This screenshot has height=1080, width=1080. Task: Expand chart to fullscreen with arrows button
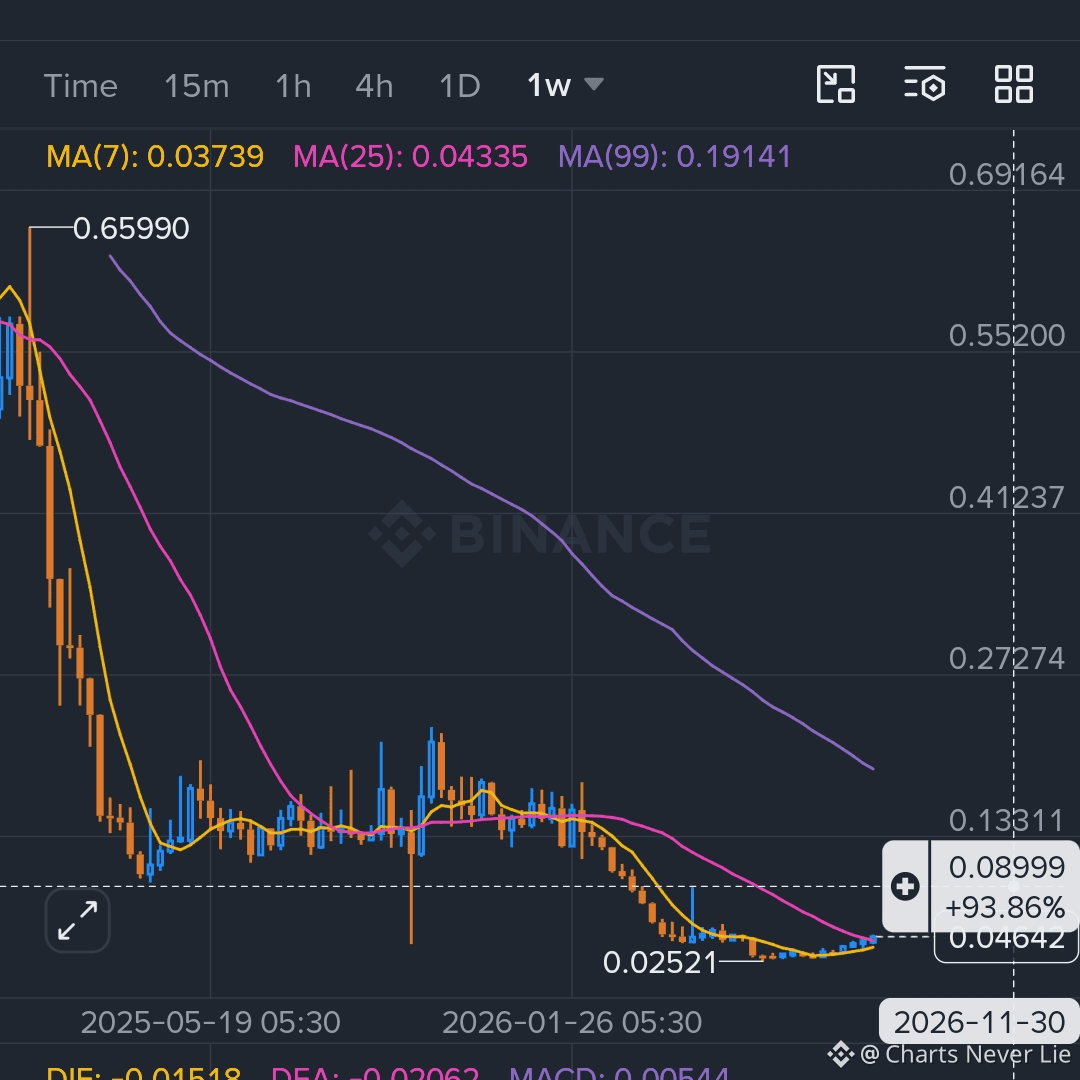(x=77, y=921)
